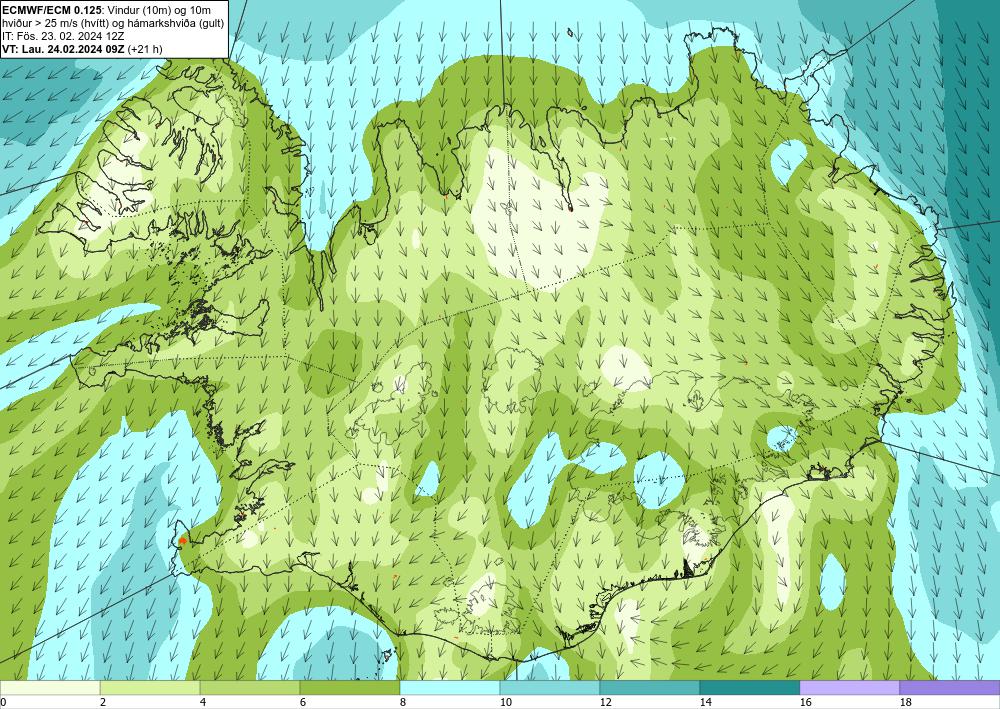Click the scale label "2" under the color bar
This screenshot has height=709, width=1000.
tap(103, 703)
